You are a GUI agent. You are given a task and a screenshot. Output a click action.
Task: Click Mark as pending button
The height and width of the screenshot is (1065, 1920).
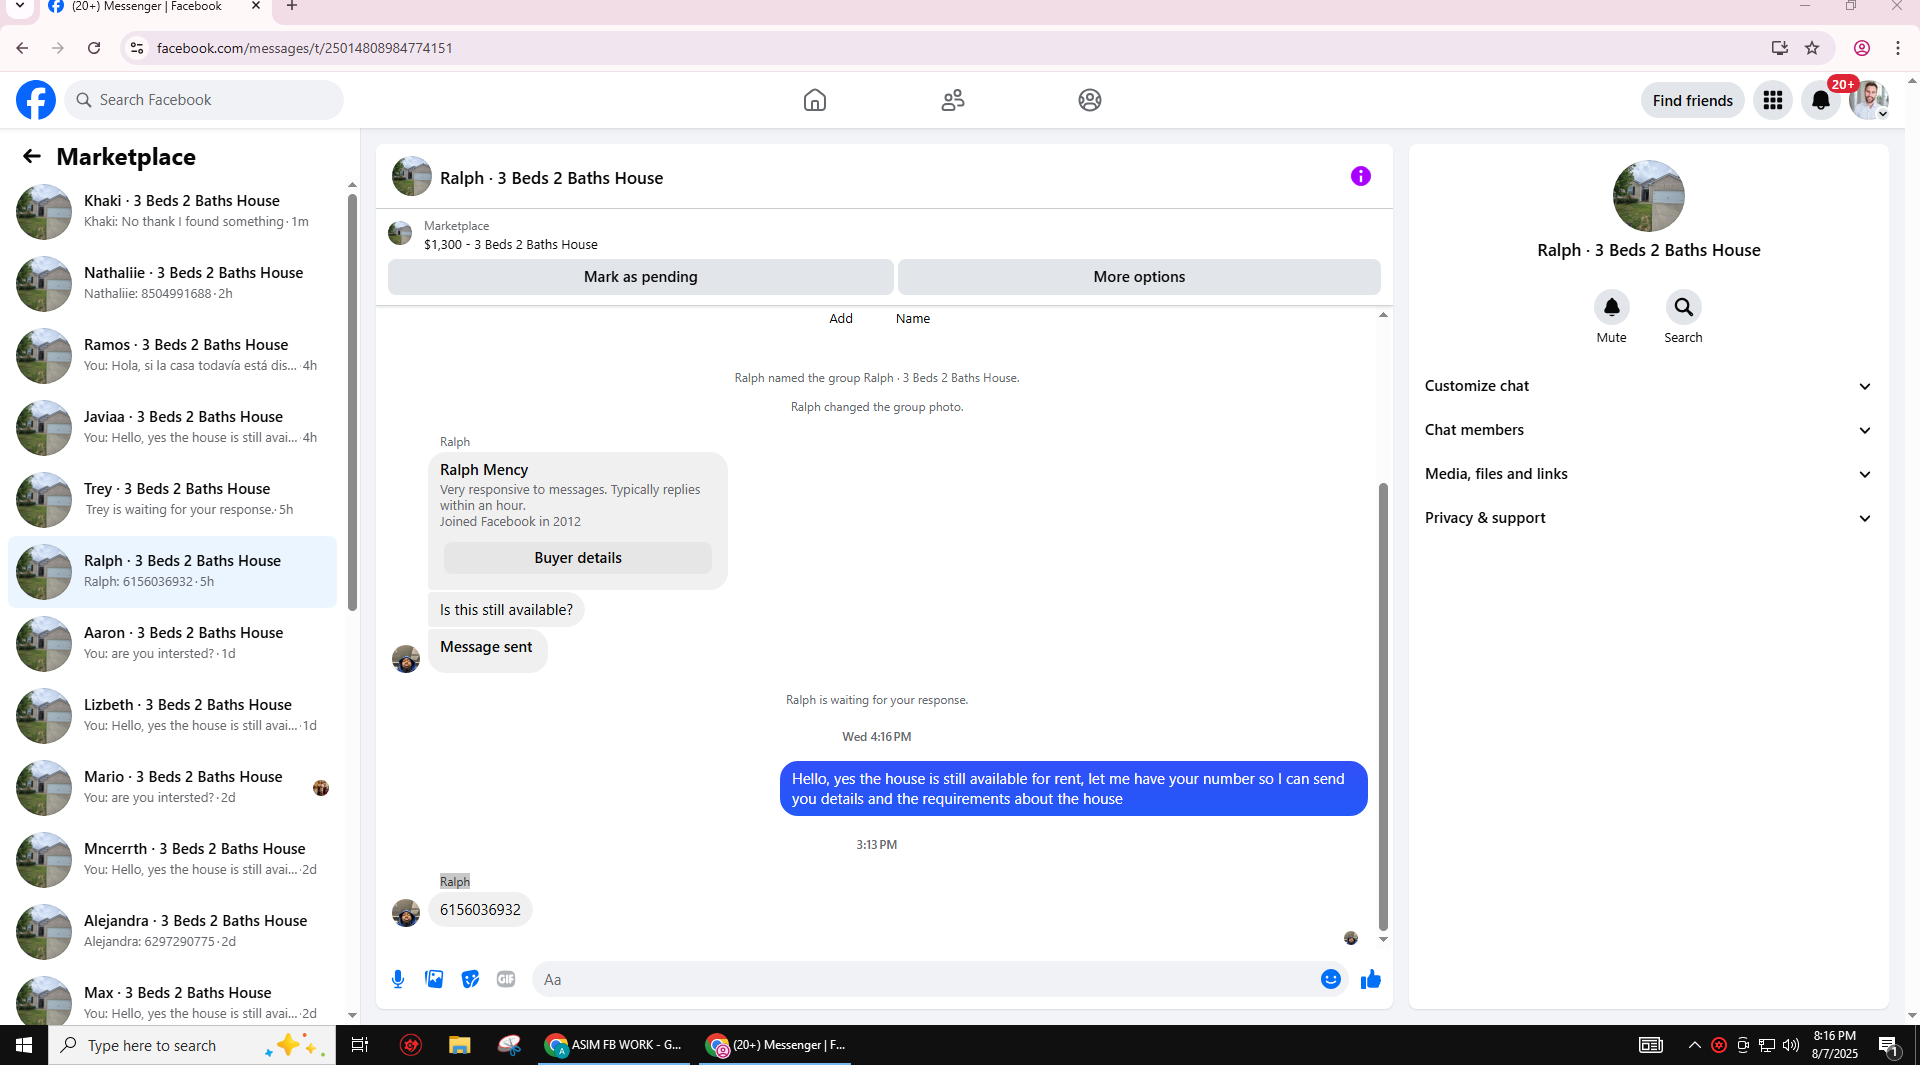(x=640, y=277)
